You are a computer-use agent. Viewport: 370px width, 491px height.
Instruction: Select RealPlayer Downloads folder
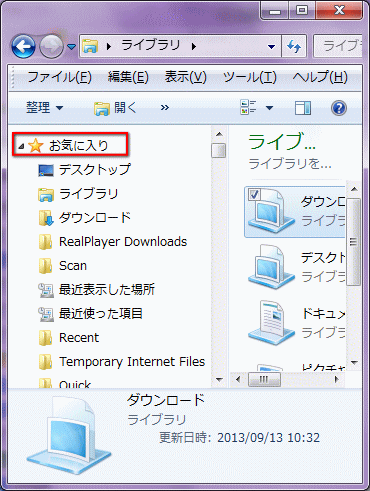(123, 242)
